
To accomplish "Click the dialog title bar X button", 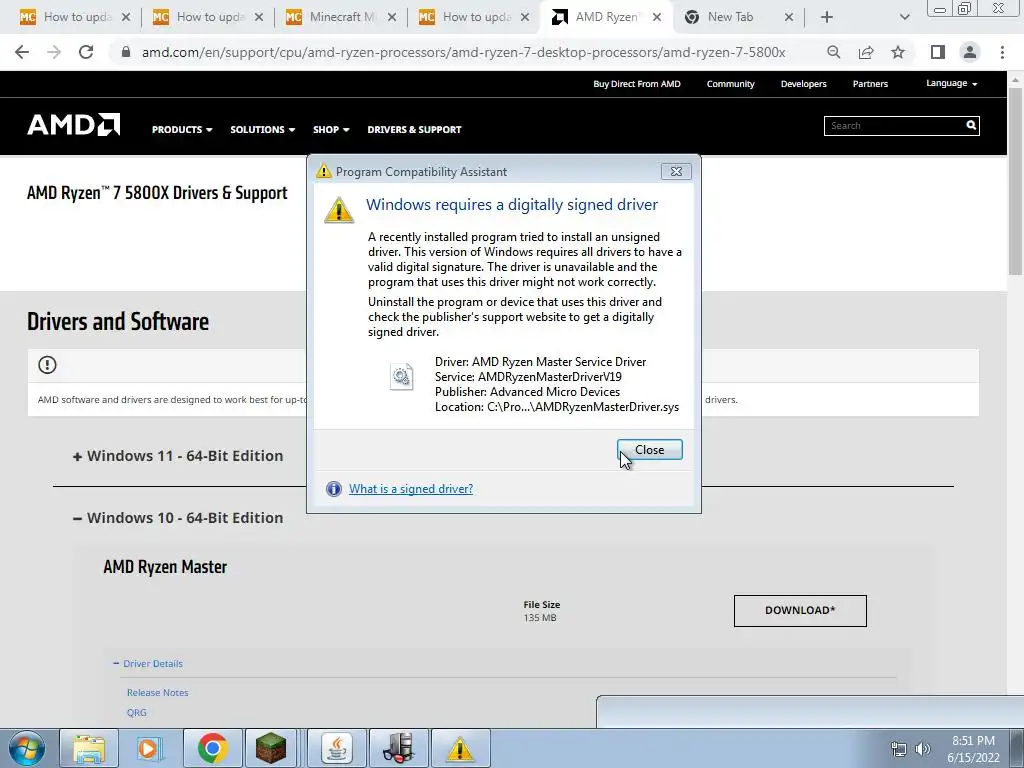I will pyautogui.click(x=676, y=171).
